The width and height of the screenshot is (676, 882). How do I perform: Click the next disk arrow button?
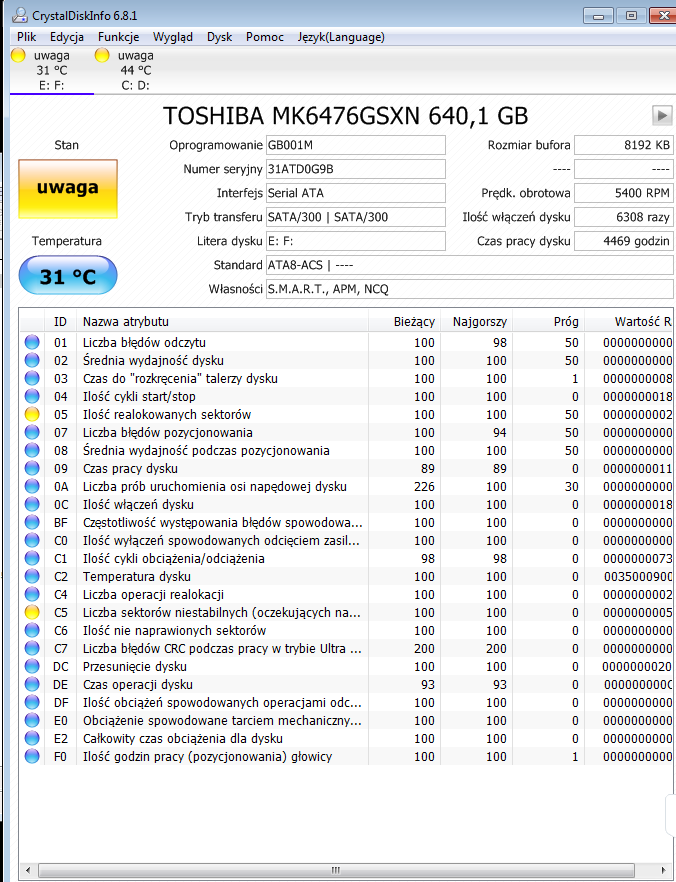click(x=662, y=116)
